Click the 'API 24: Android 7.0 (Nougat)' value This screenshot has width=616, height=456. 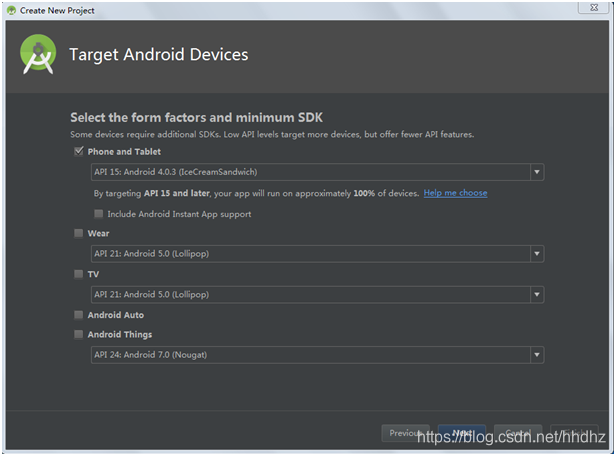coord(150,355)
